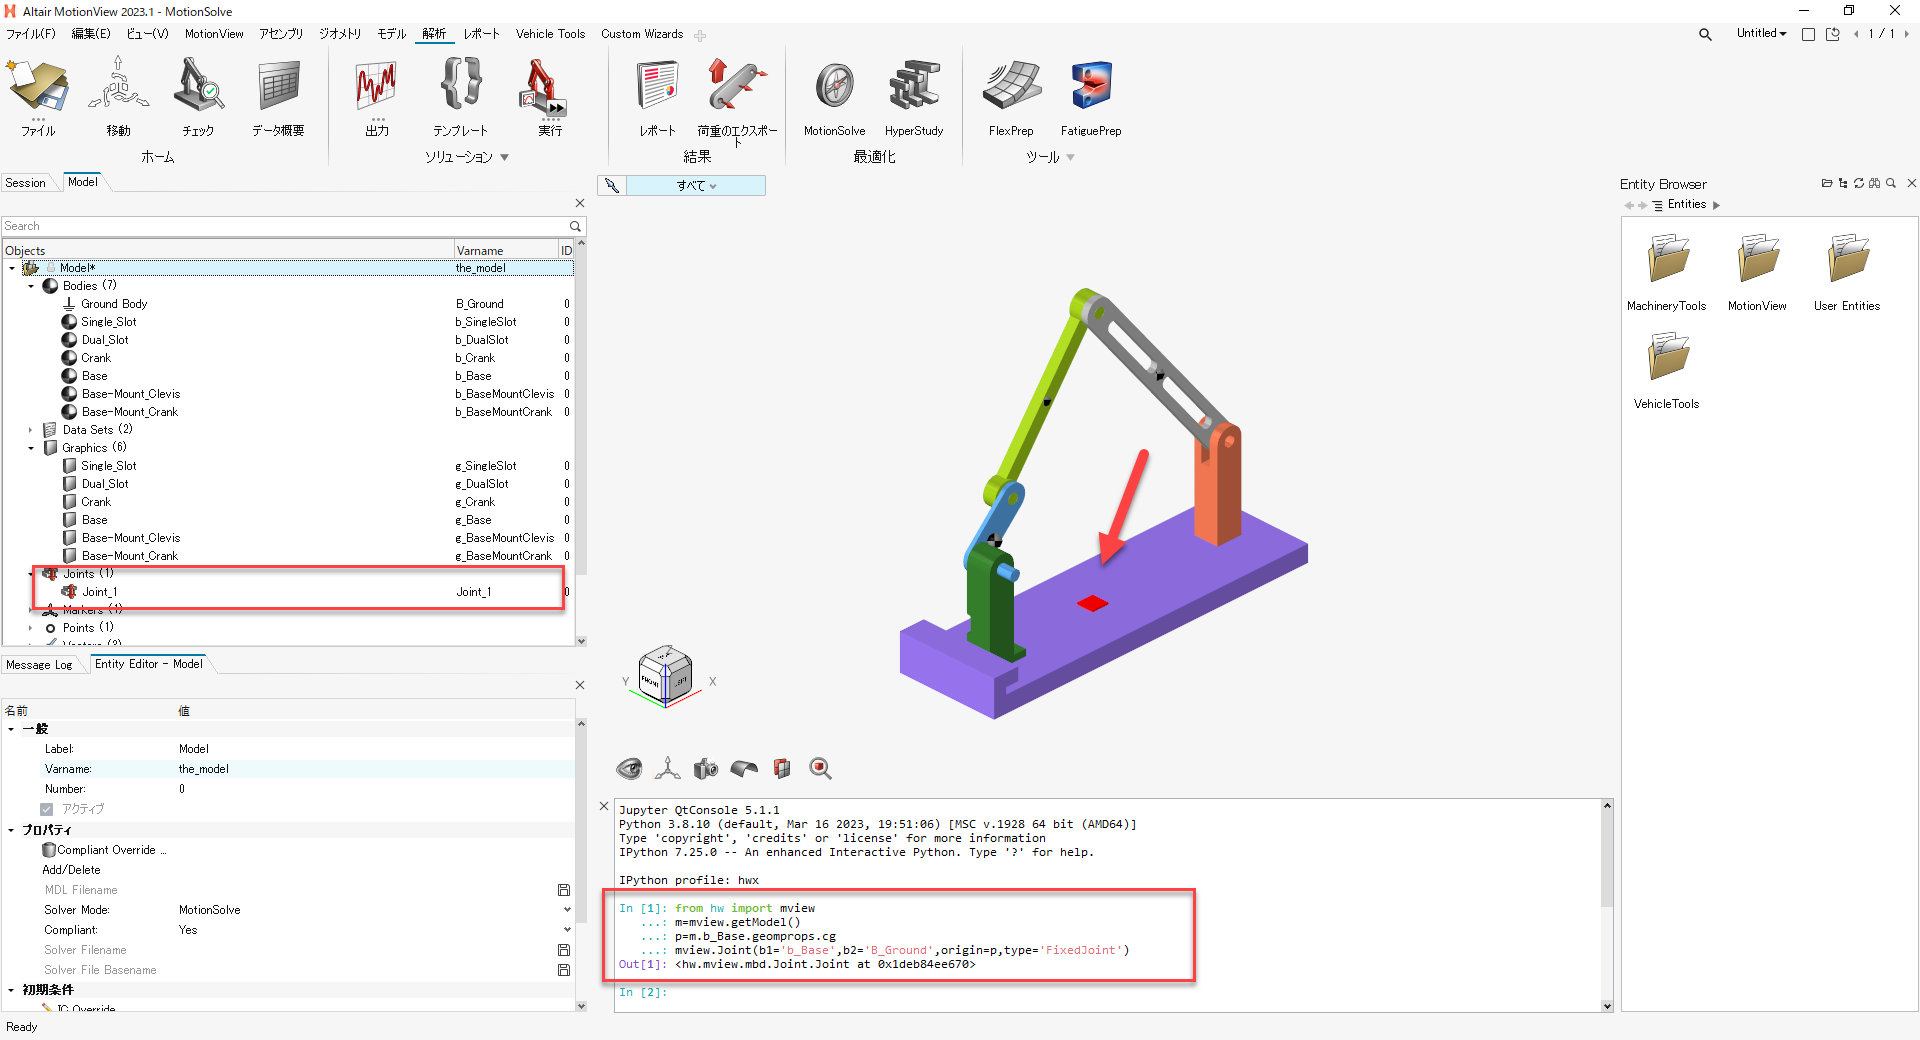
Task: Switch to the Vehicle Tools ribbon tab
Action: [x=550, y=34]
